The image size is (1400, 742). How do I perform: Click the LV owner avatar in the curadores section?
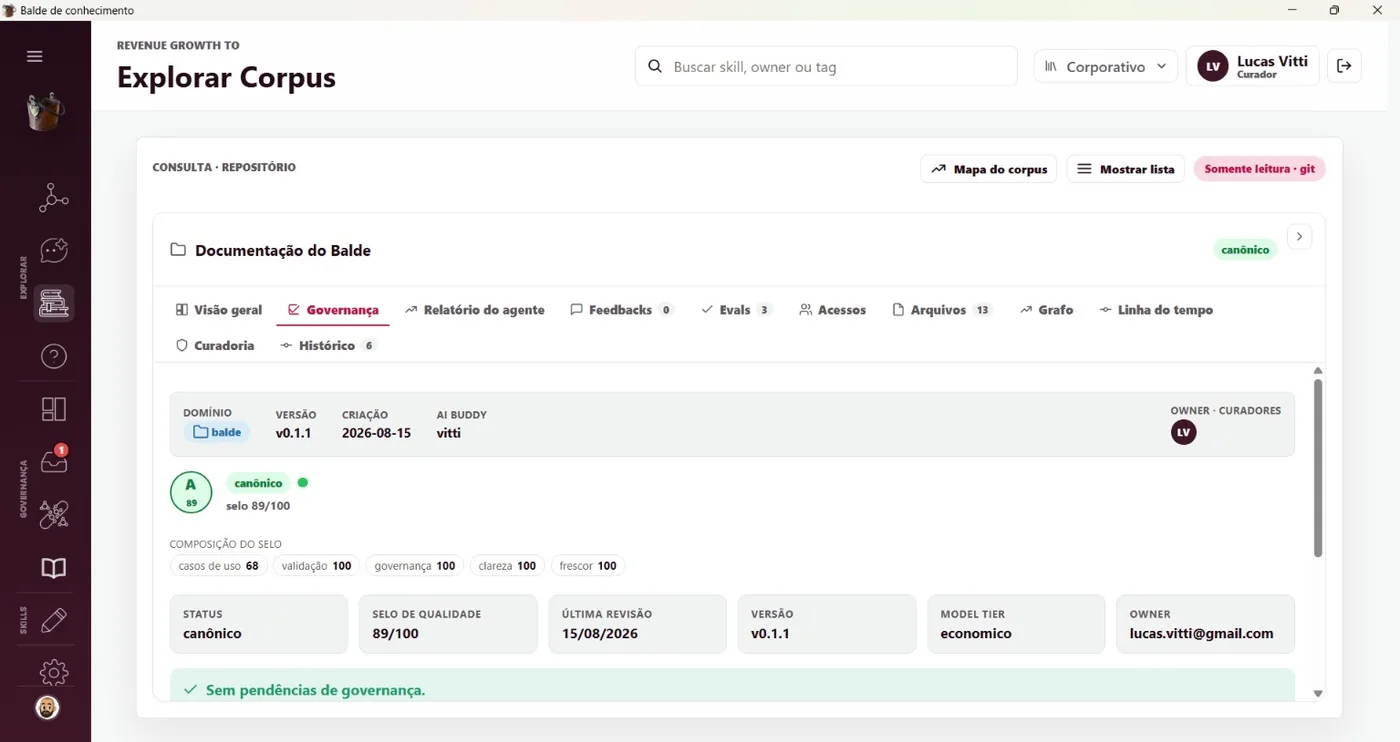1184,432
